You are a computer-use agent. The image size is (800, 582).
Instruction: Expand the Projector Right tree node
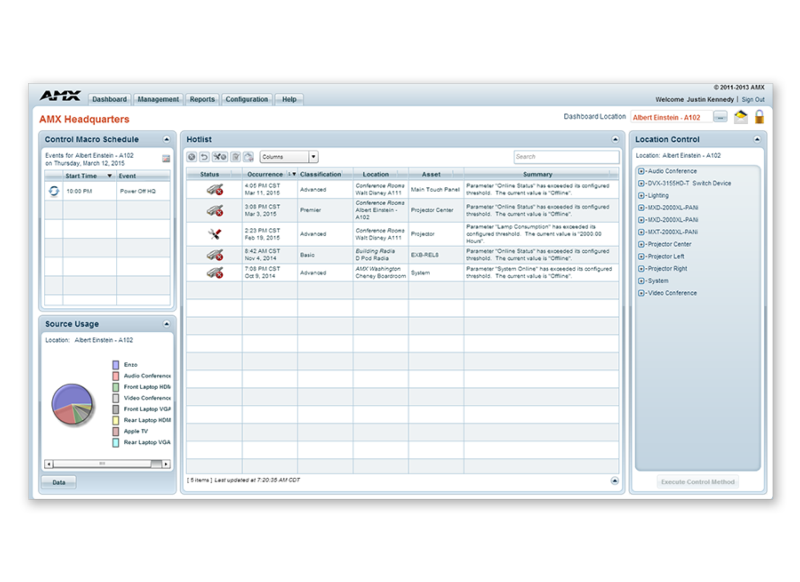point(641,269)
